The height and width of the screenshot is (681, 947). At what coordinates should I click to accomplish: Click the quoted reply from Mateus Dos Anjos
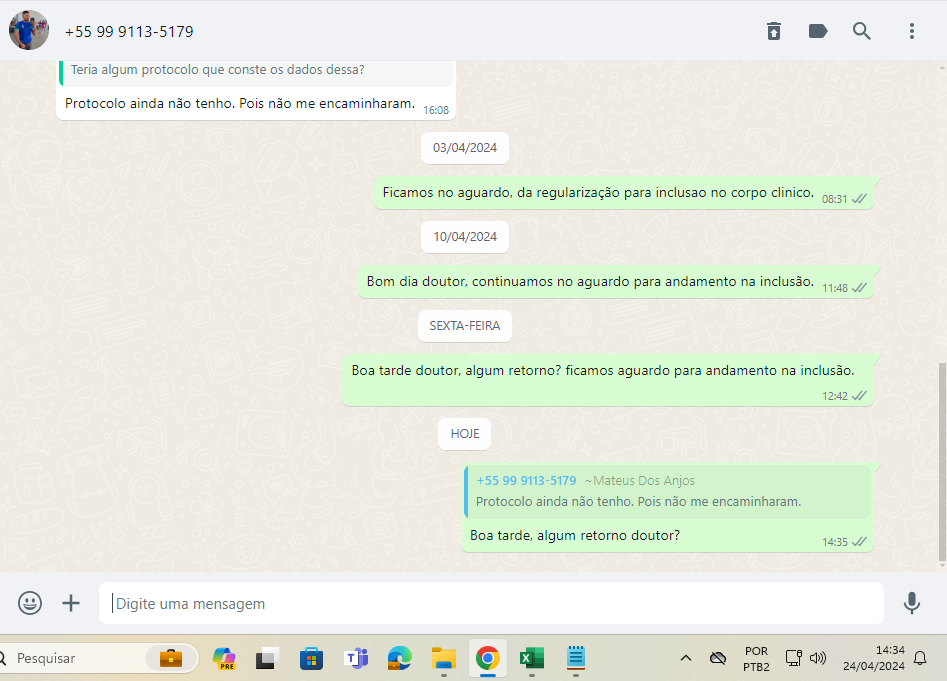(667, 491)
